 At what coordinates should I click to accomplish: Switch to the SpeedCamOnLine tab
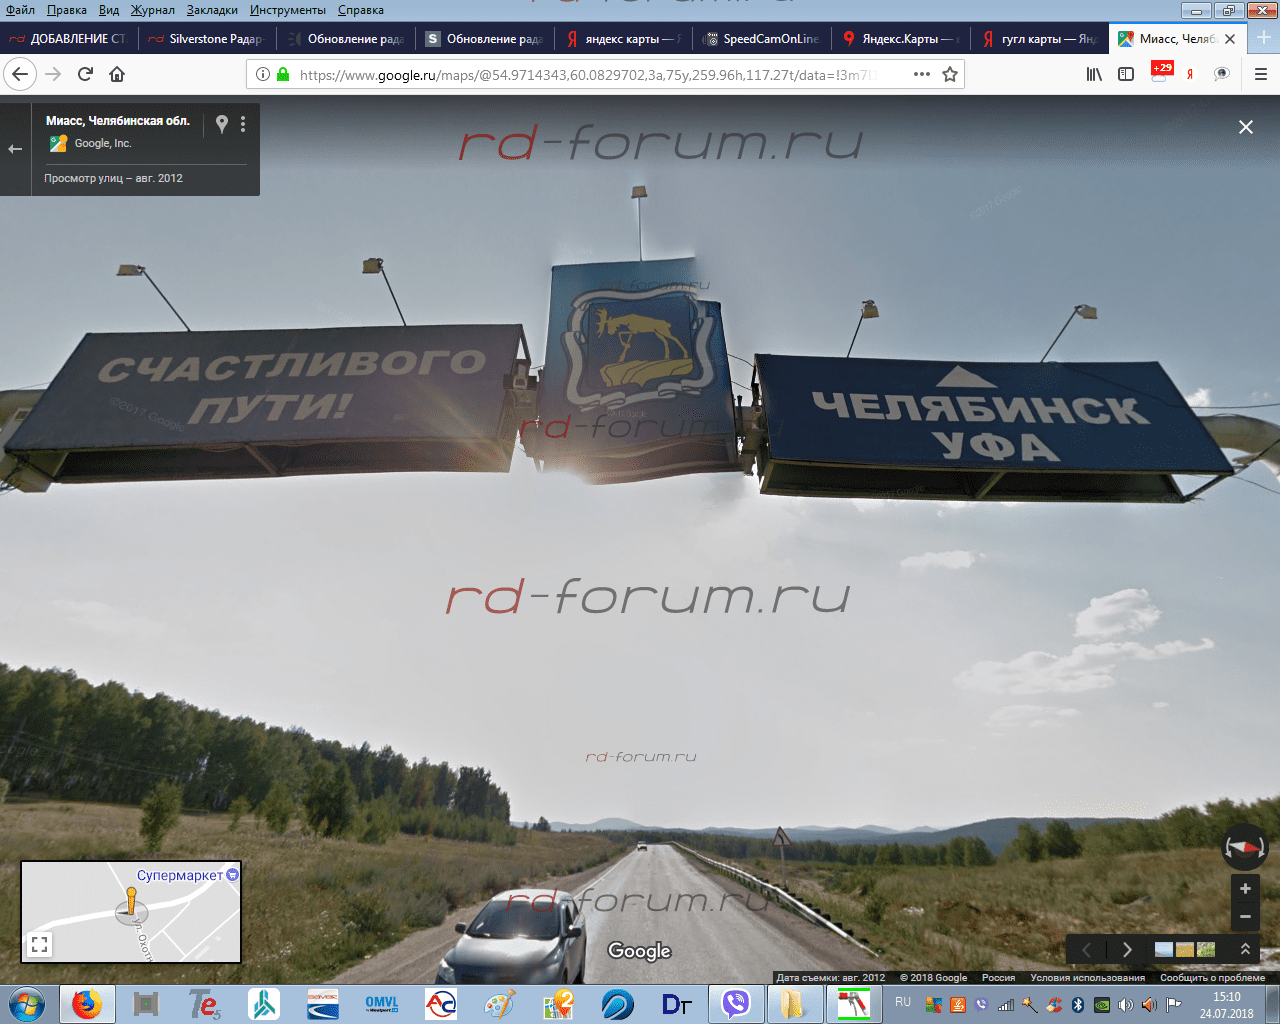(x=762, y=39)
